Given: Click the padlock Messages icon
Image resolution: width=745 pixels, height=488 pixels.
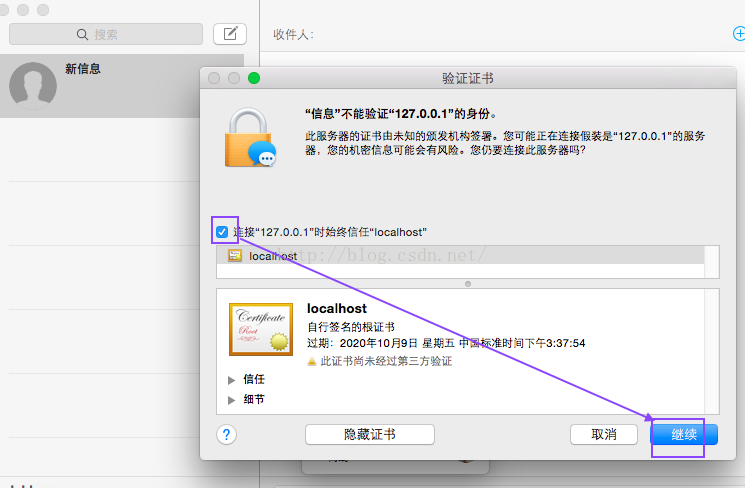Looking at the screenshot, I should tap(250, 137).
